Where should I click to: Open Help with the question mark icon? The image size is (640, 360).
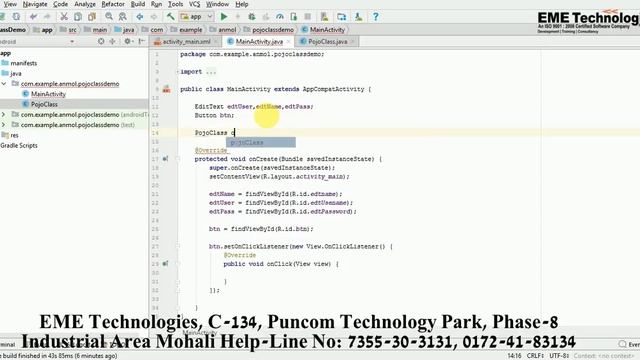[x=376, y=17]
